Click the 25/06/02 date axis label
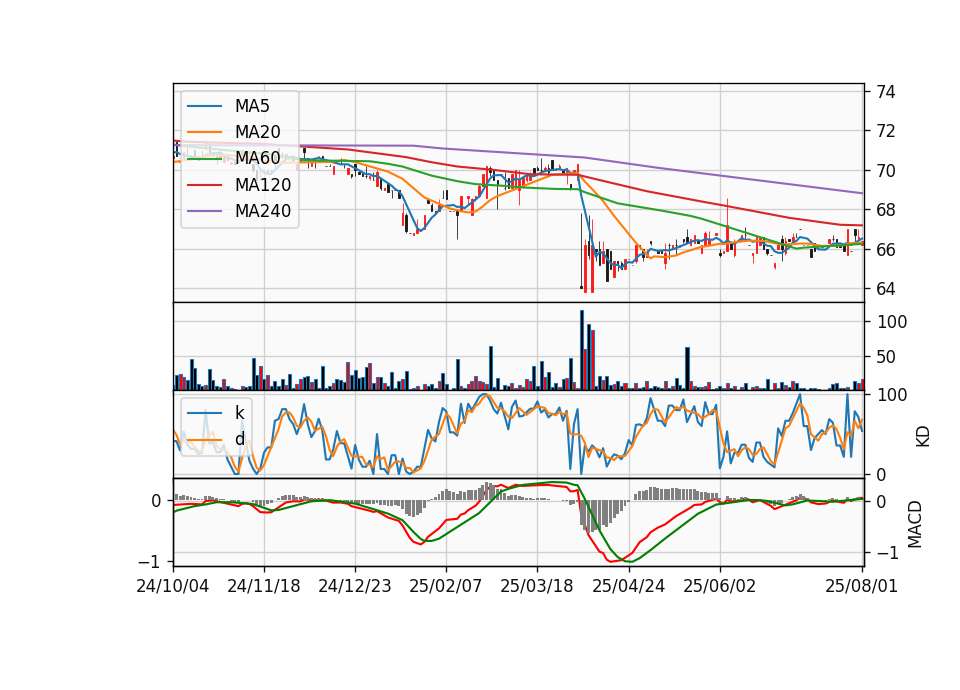The image size is (960, 690). point(719,586)
